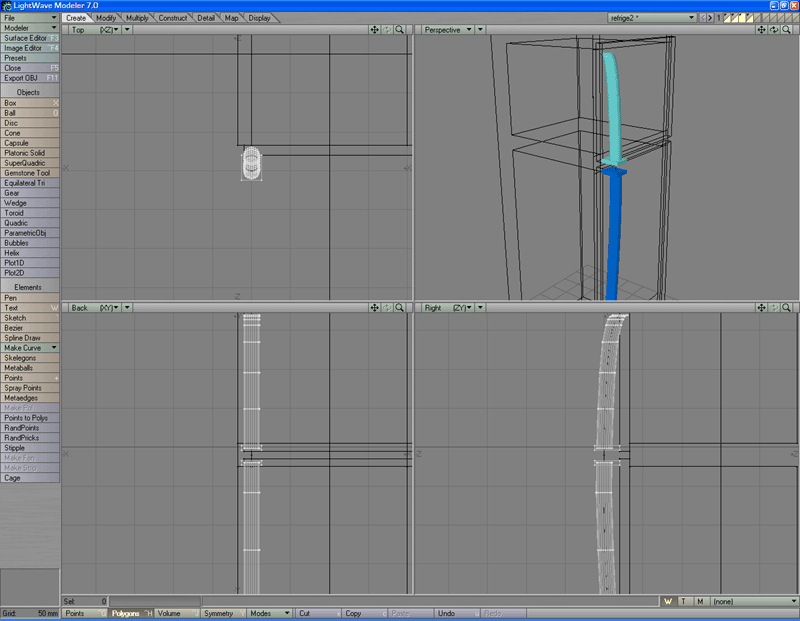Select the Gemstone Tool
The image size is (800, 621).
click(x=30, y=173)
